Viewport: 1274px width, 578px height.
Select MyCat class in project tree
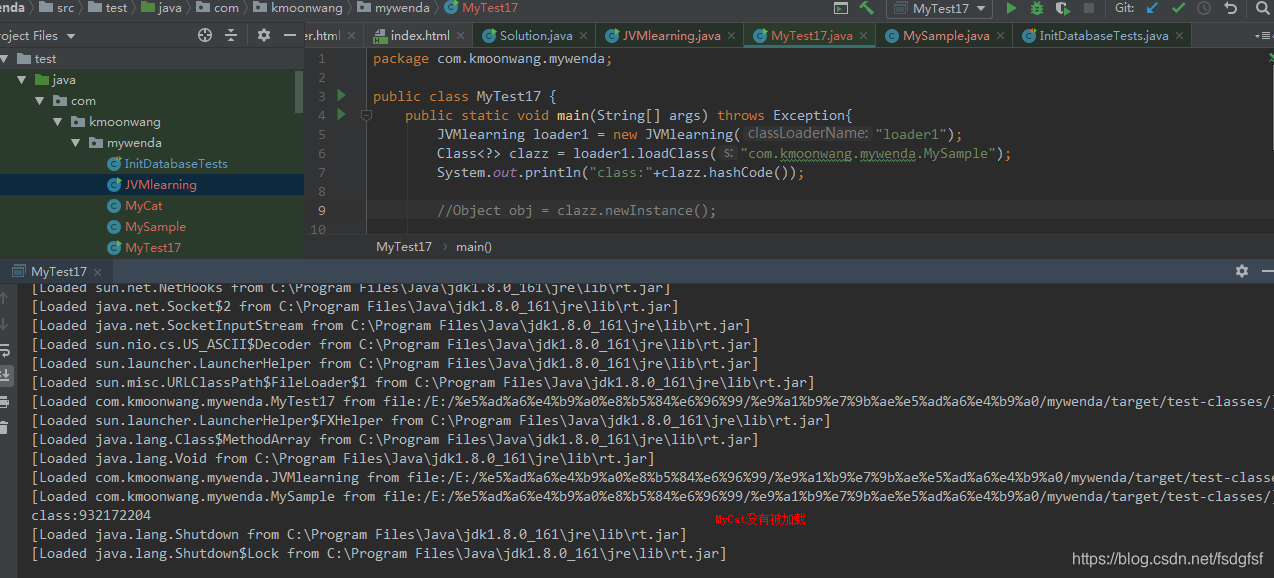(x=152, y=206)
